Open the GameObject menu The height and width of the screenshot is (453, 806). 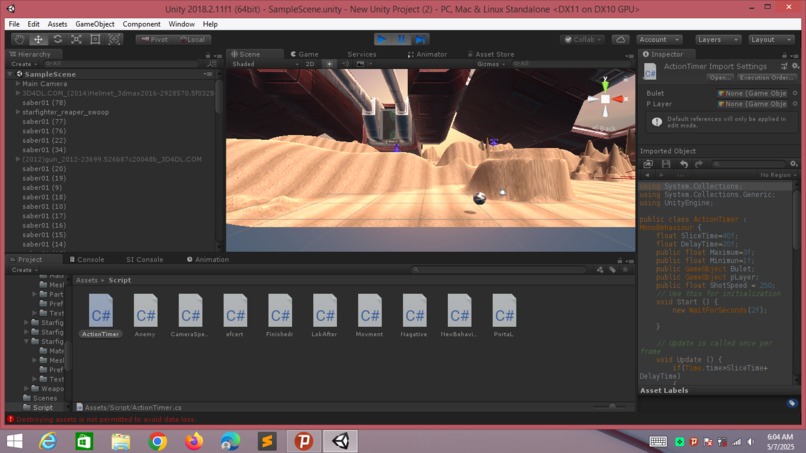[95, 24]
